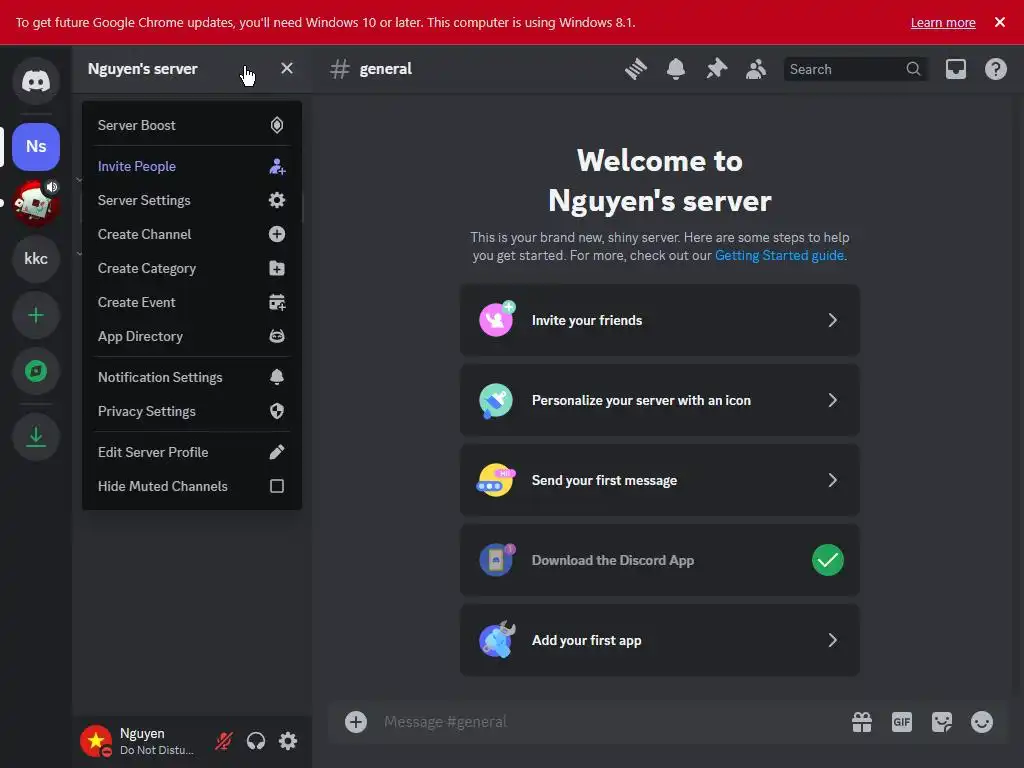Tick the Hide Muted Channels checkbox
Screen dimensions: 1024x768
click(277, 486)
